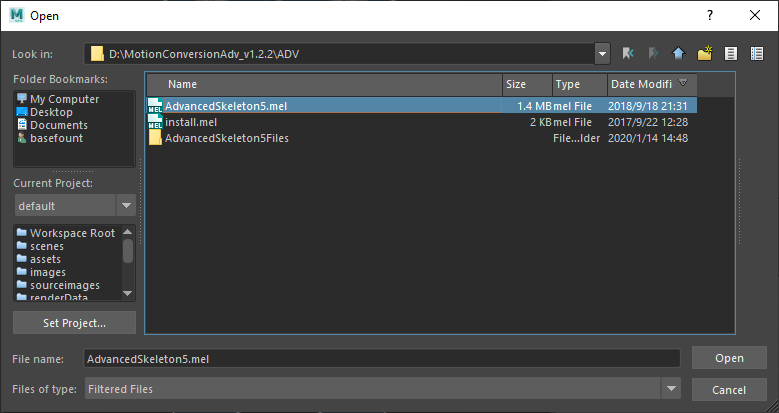Close the Open dialog window
Image resolution: width=779 pixels, height=413 pixels.
coord(755,15)
